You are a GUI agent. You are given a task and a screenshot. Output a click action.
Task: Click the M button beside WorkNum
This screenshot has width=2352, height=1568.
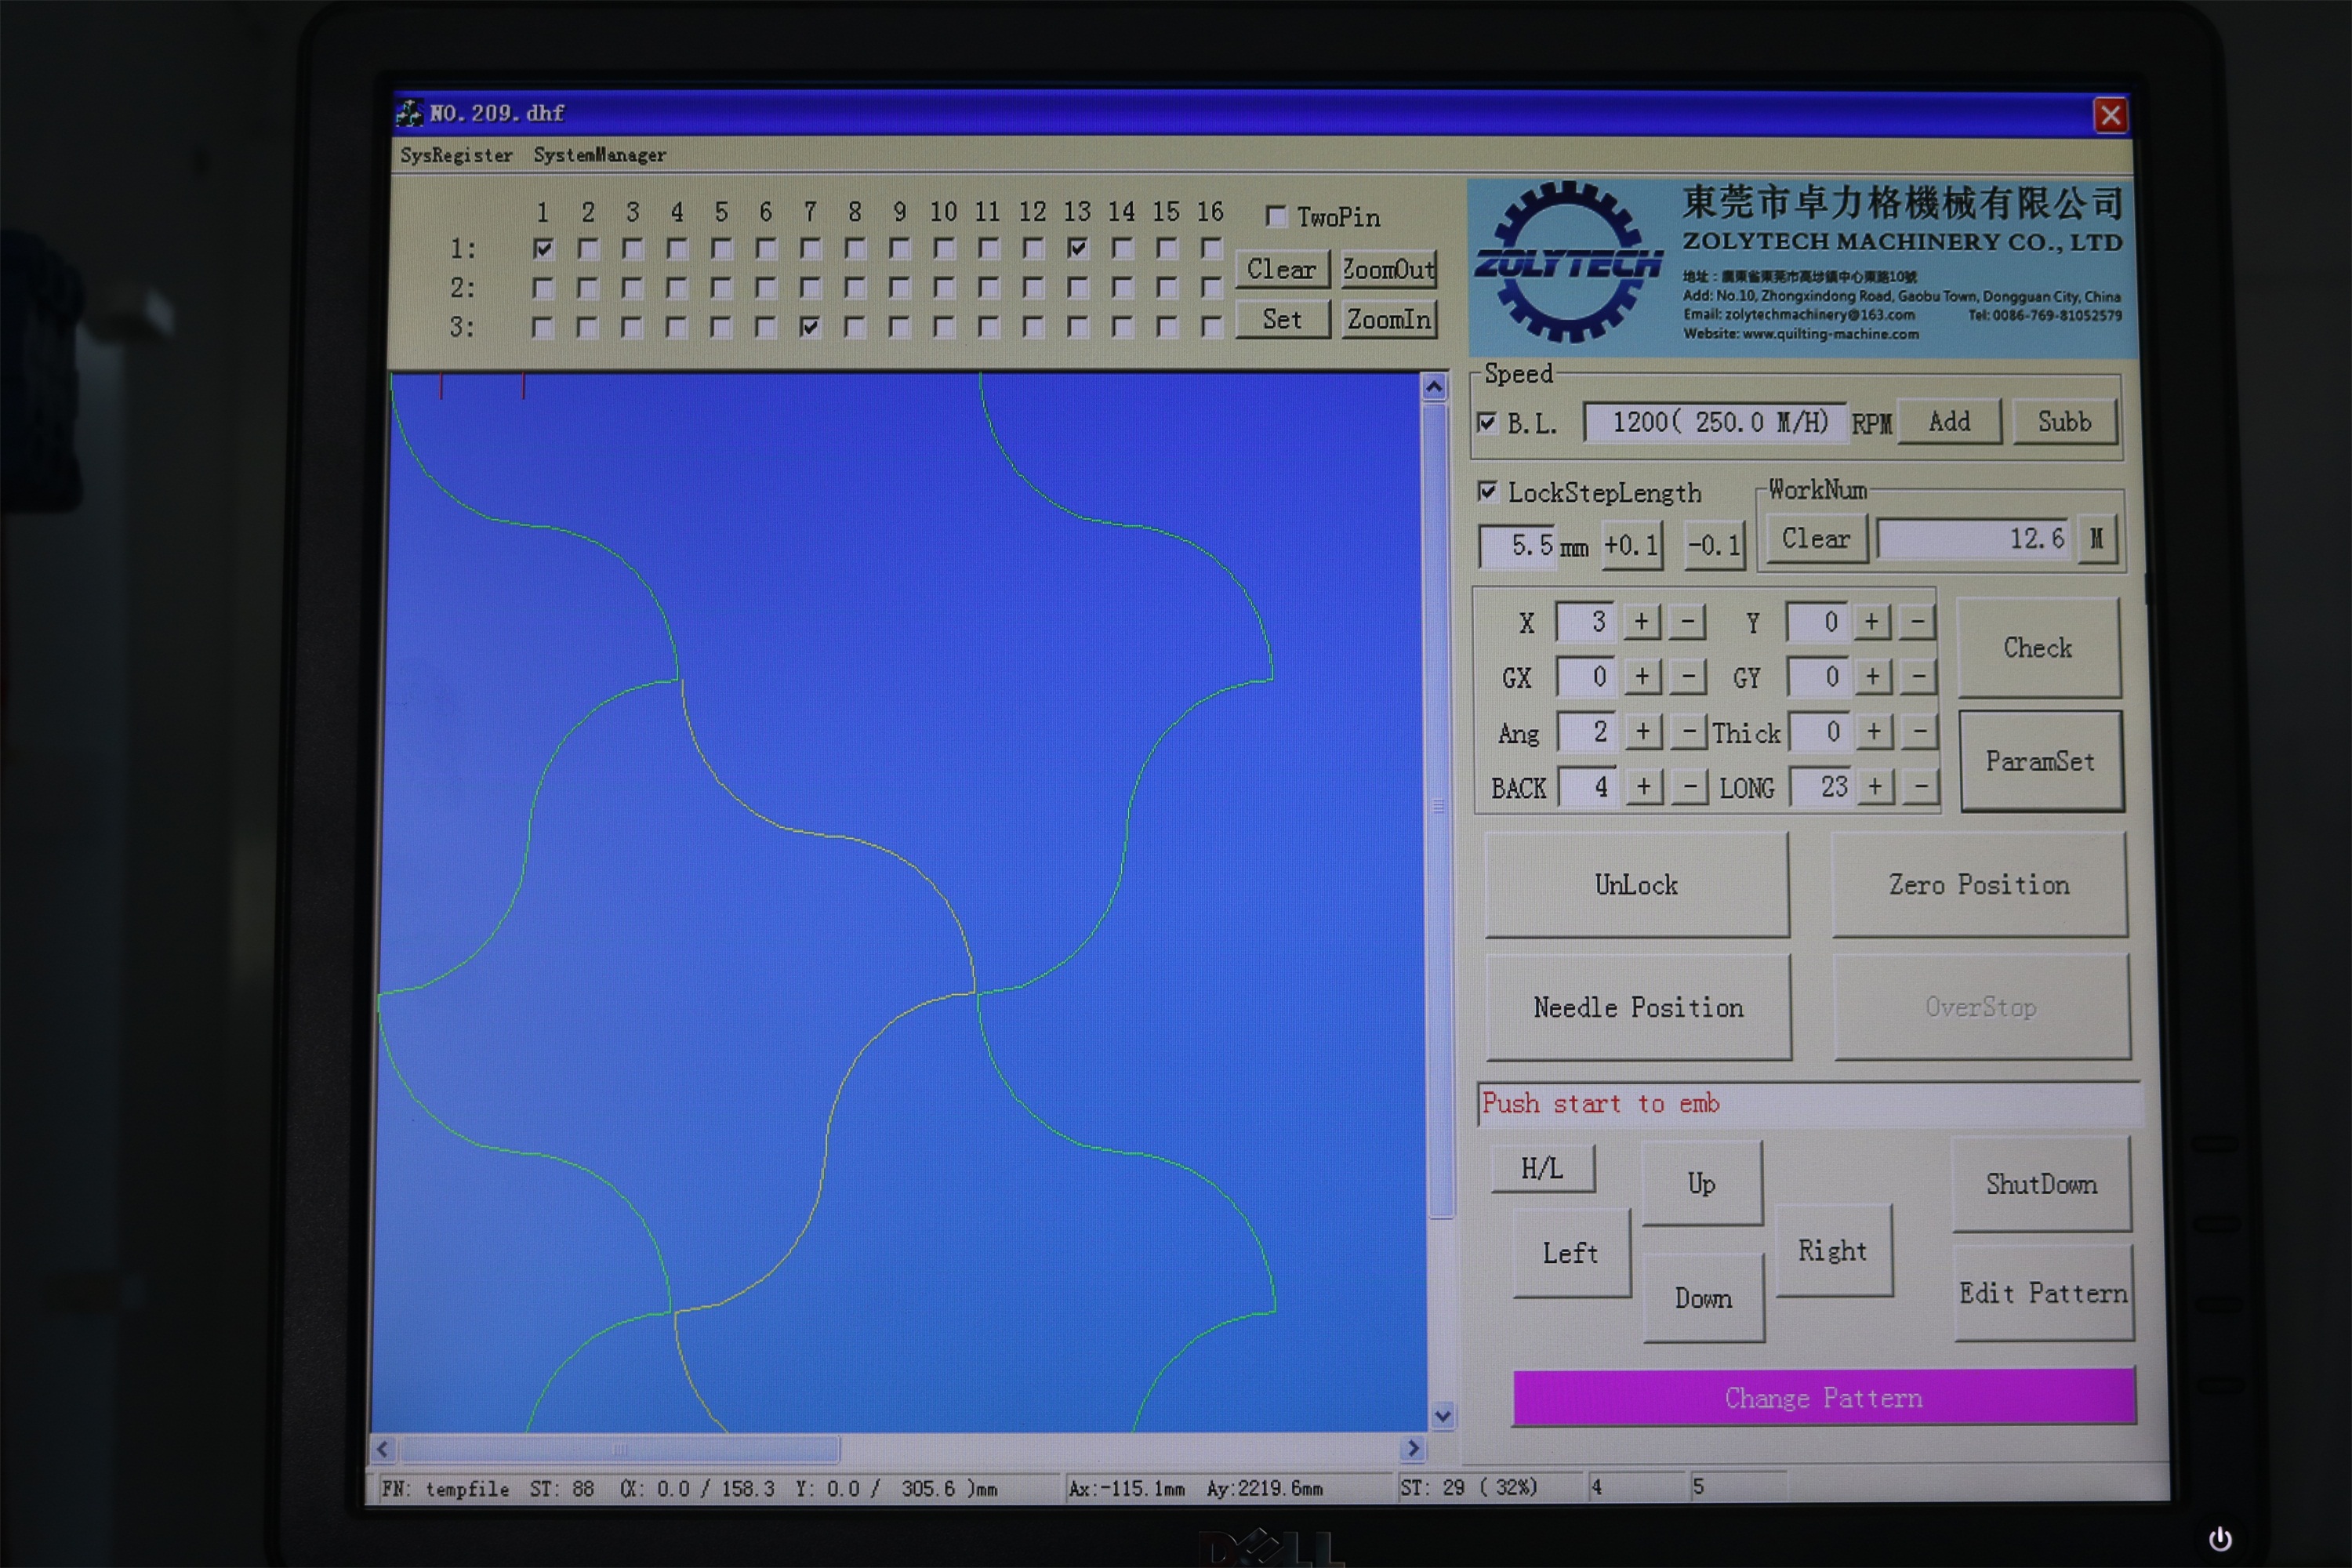coord(2096,539)
